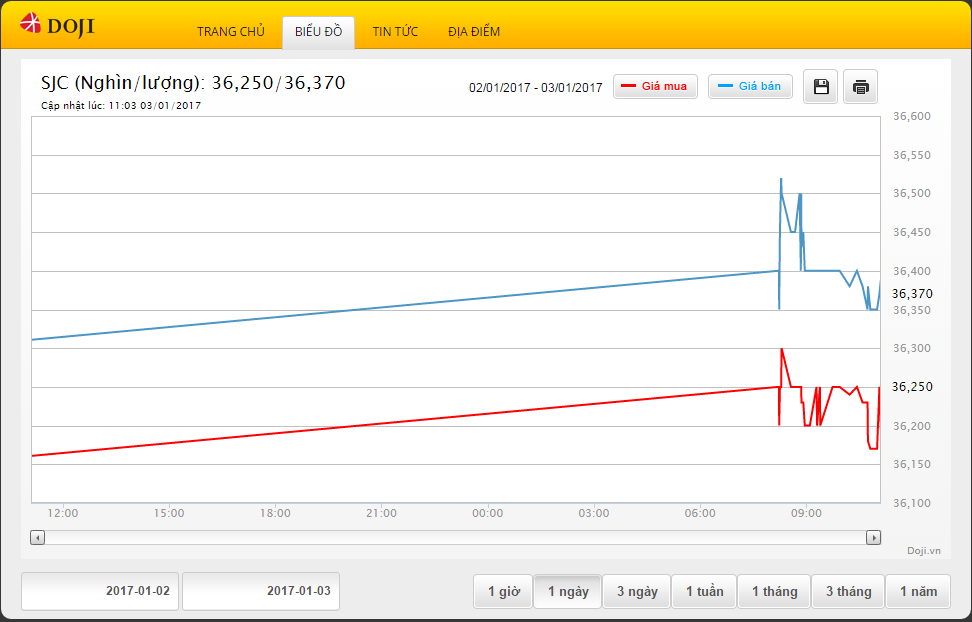
Task: Click the start date field 2017-01-02
Action: (100, 591)
